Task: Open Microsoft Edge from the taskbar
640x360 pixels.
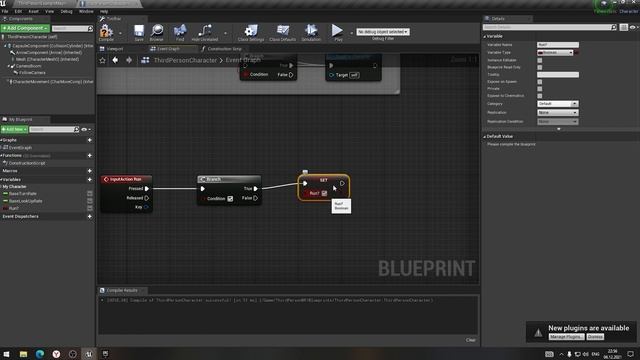Action: pos(40,353)
